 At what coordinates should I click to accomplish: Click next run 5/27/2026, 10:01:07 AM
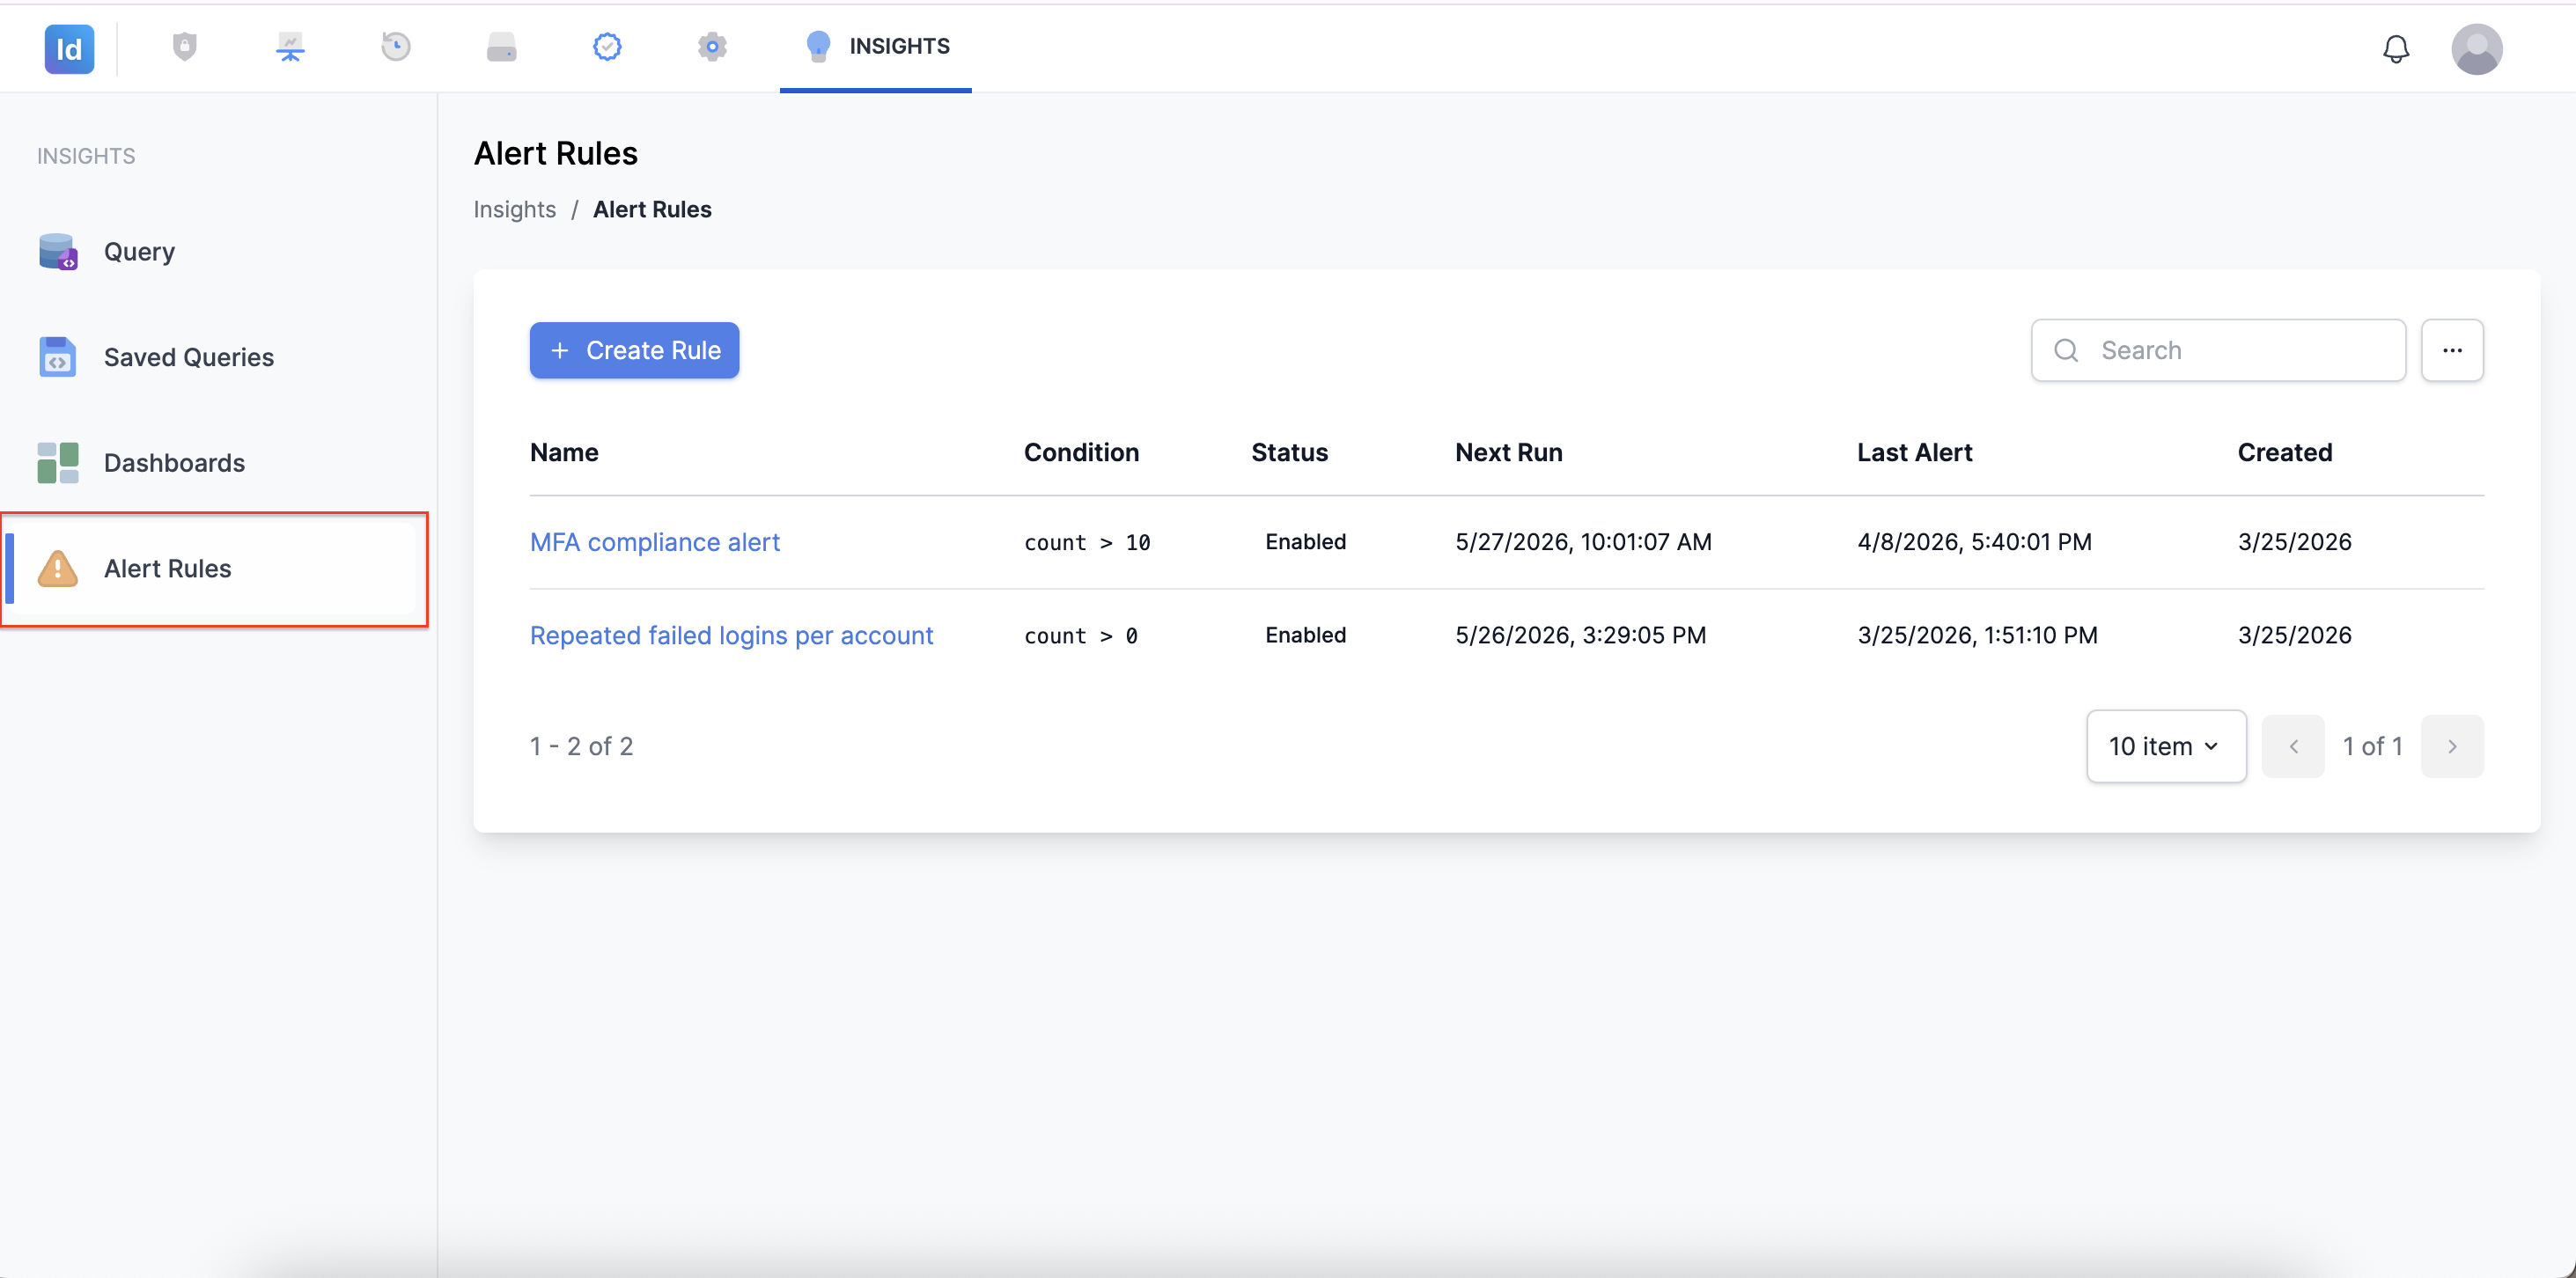point(1583,542)
